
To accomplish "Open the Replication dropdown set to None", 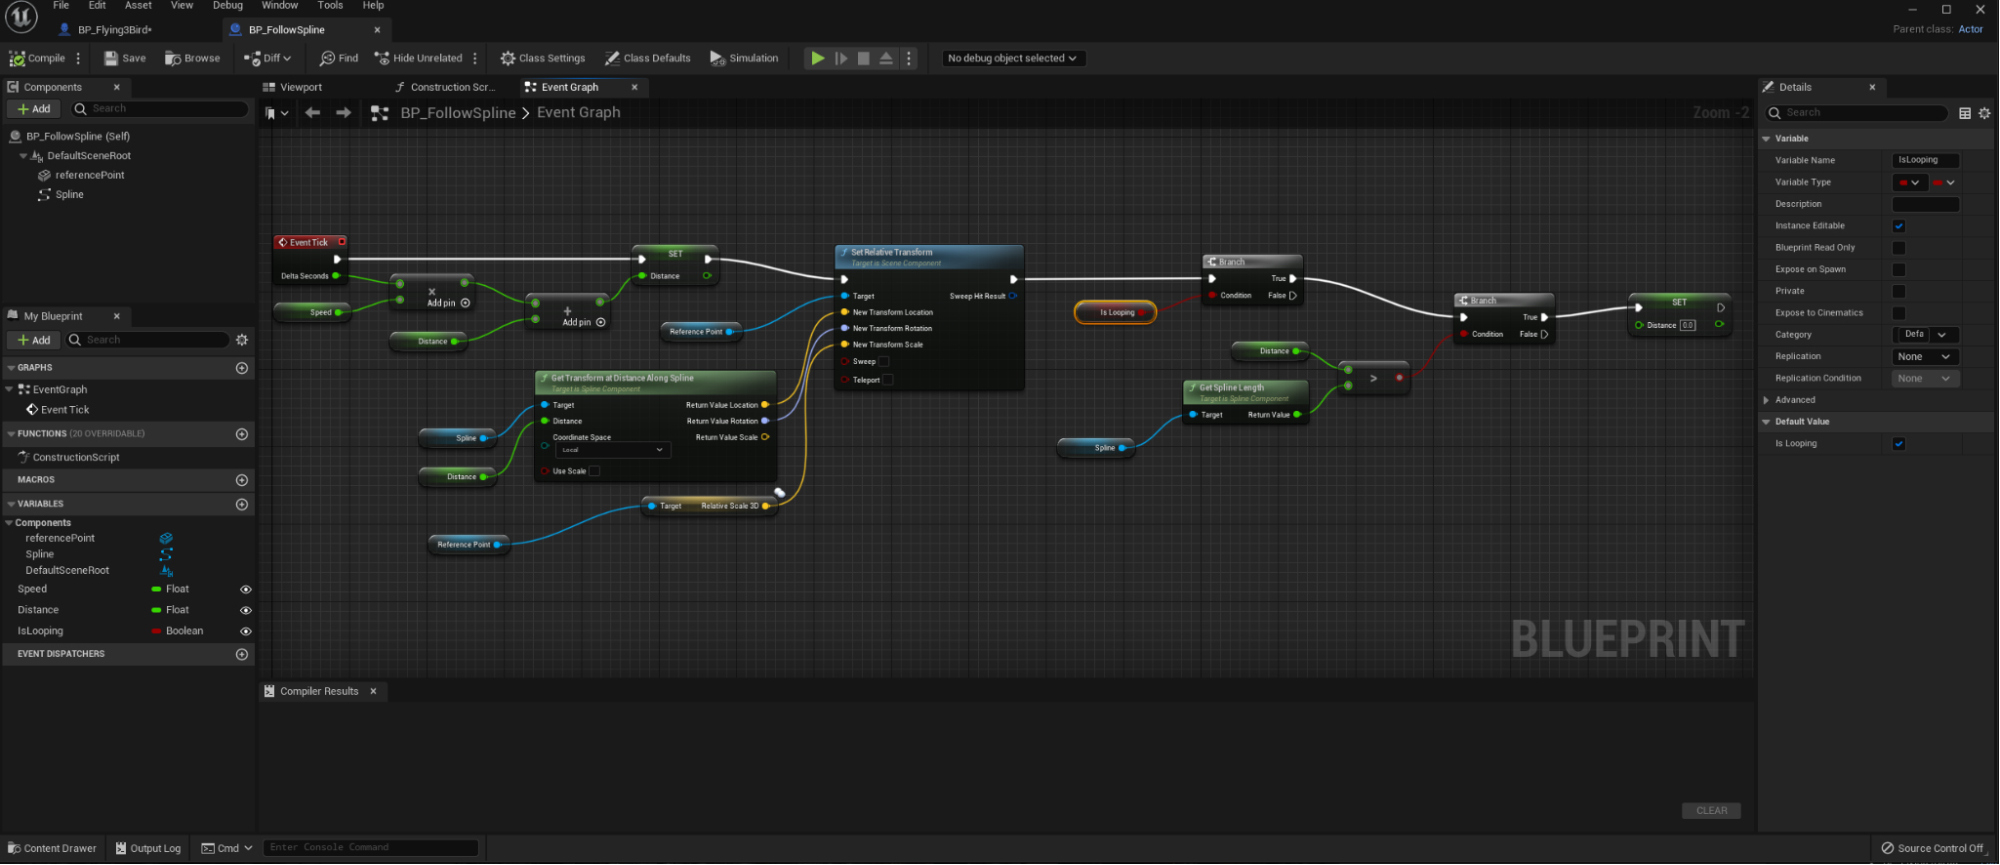I will coord(1924,357).
